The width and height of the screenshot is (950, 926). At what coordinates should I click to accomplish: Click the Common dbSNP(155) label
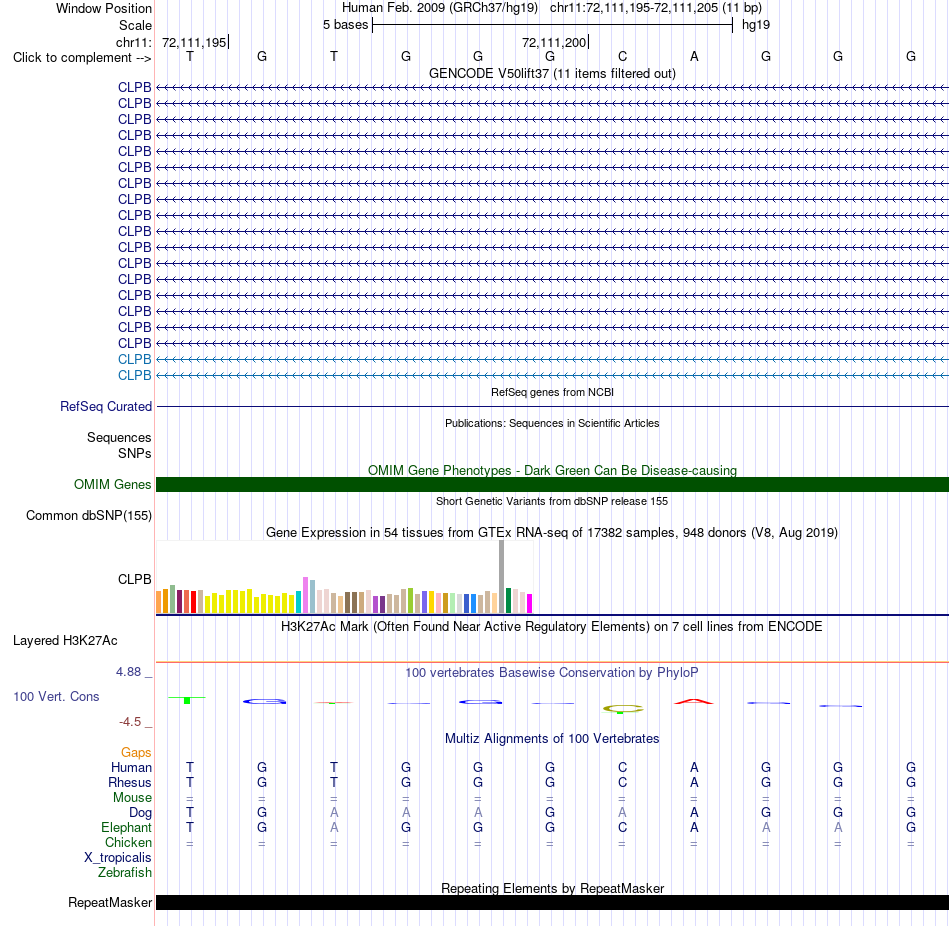coord(89,516)
